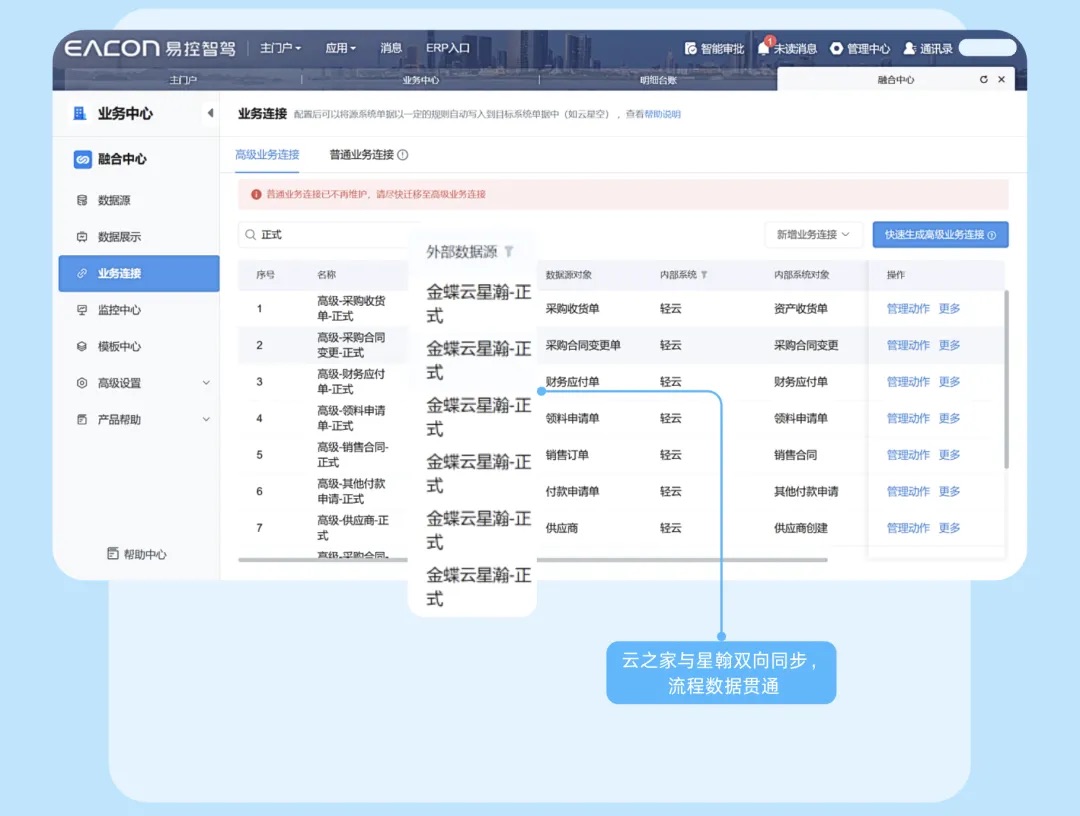This screenshot has width=1080, height=816.
Task: Click the vertical table scrollbar
Action: click(1006, 380)
